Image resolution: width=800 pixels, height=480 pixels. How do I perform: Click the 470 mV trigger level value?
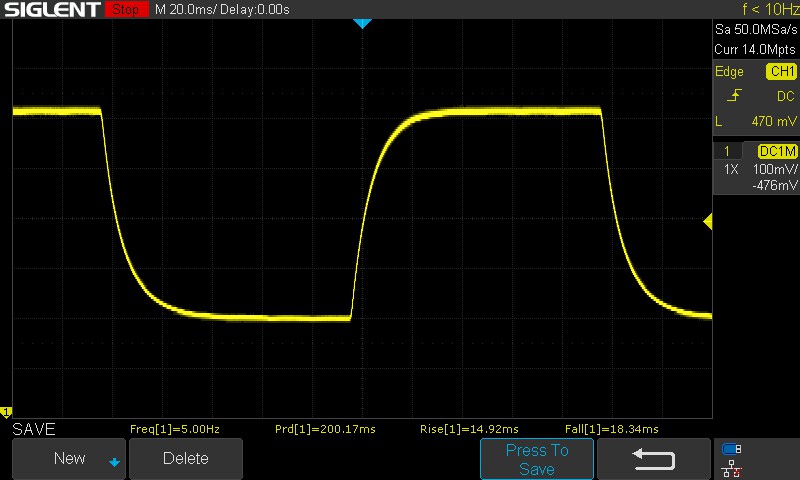[x=773, y=121]
